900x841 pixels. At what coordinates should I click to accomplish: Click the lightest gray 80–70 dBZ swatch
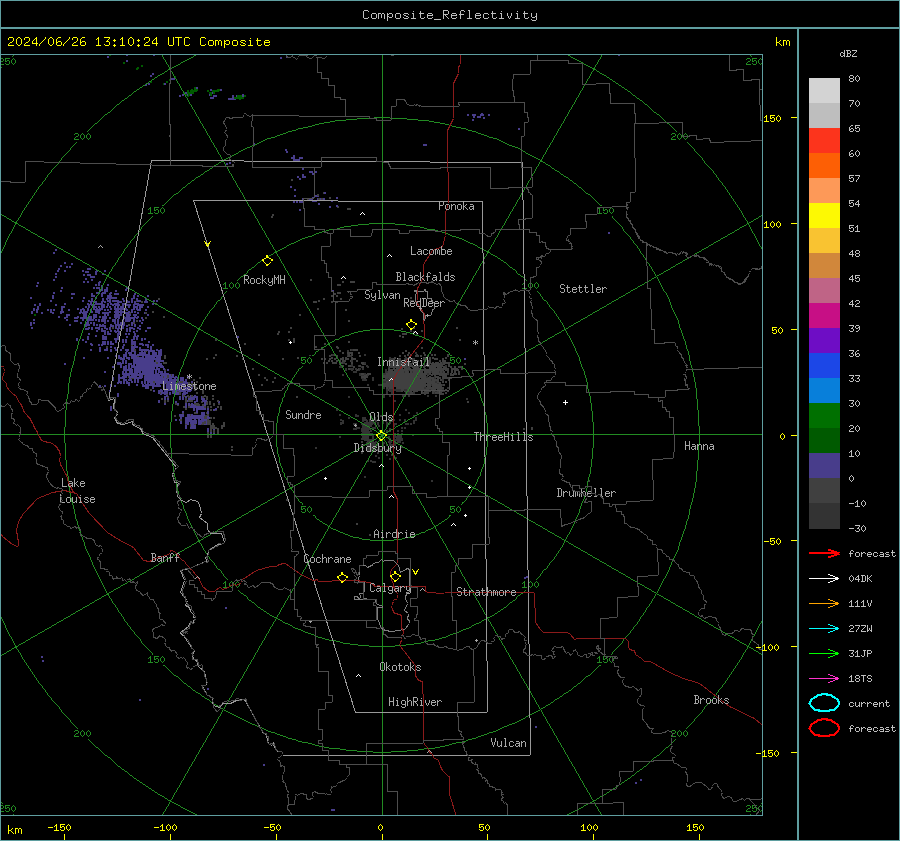coord(824,91)
